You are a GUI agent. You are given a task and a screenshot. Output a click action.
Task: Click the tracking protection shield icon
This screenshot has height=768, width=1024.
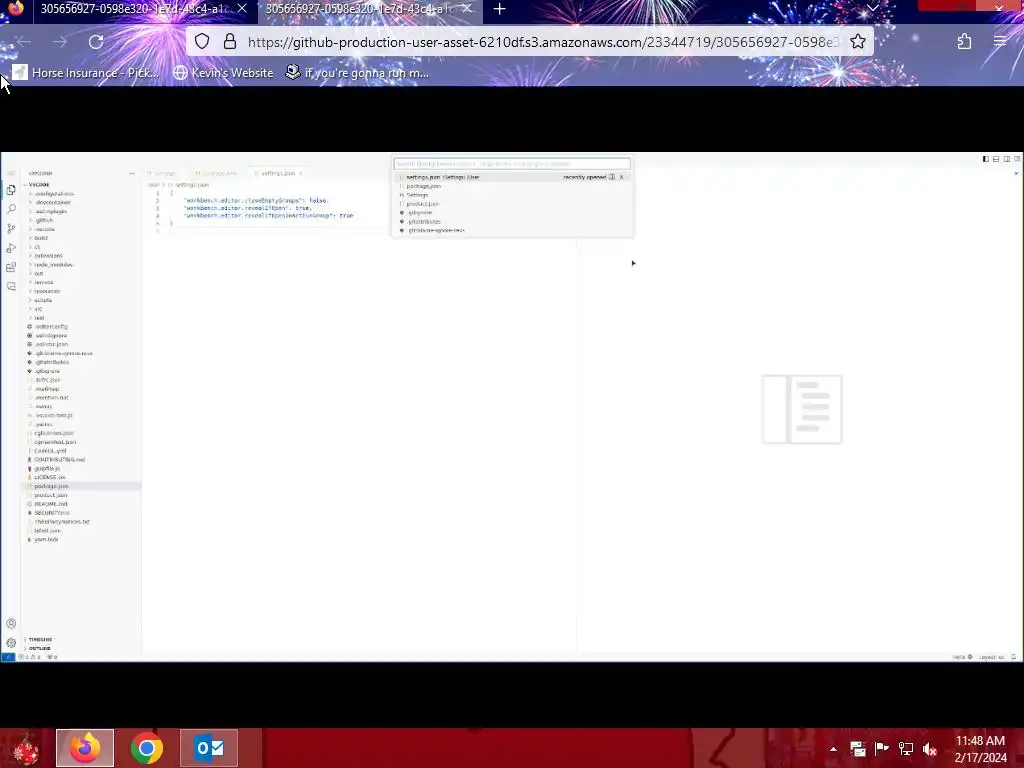point(202,42)
